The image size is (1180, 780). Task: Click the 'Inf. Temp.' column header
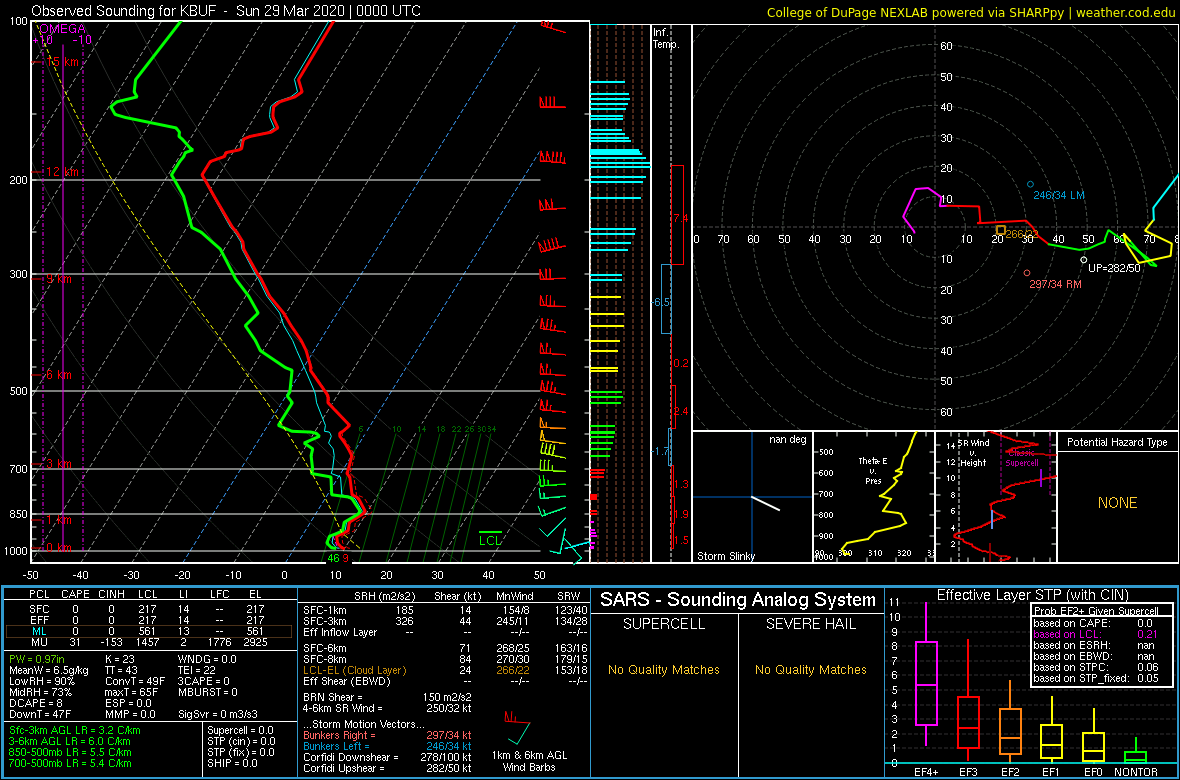tap(667, 38)
